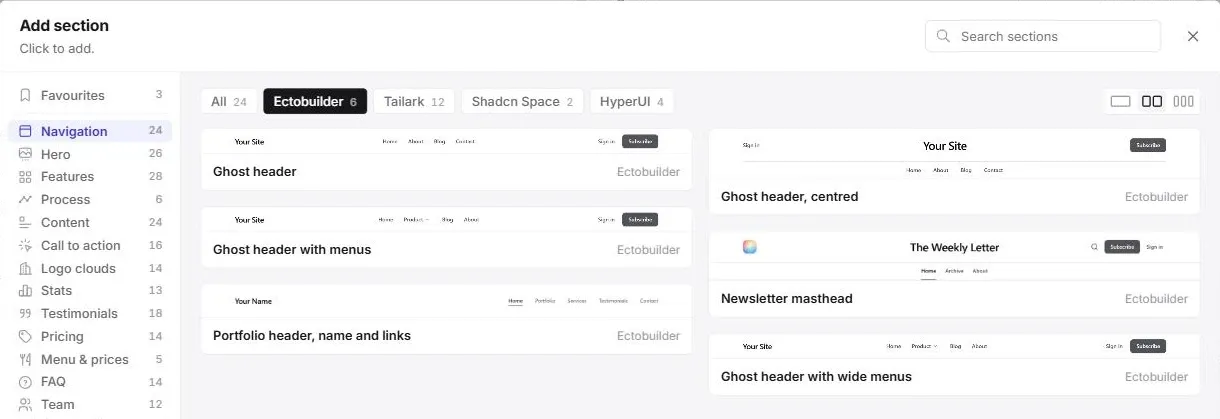Open the Menu & prices category
The image size is (1220, 419).
click(x=91, y=359)
